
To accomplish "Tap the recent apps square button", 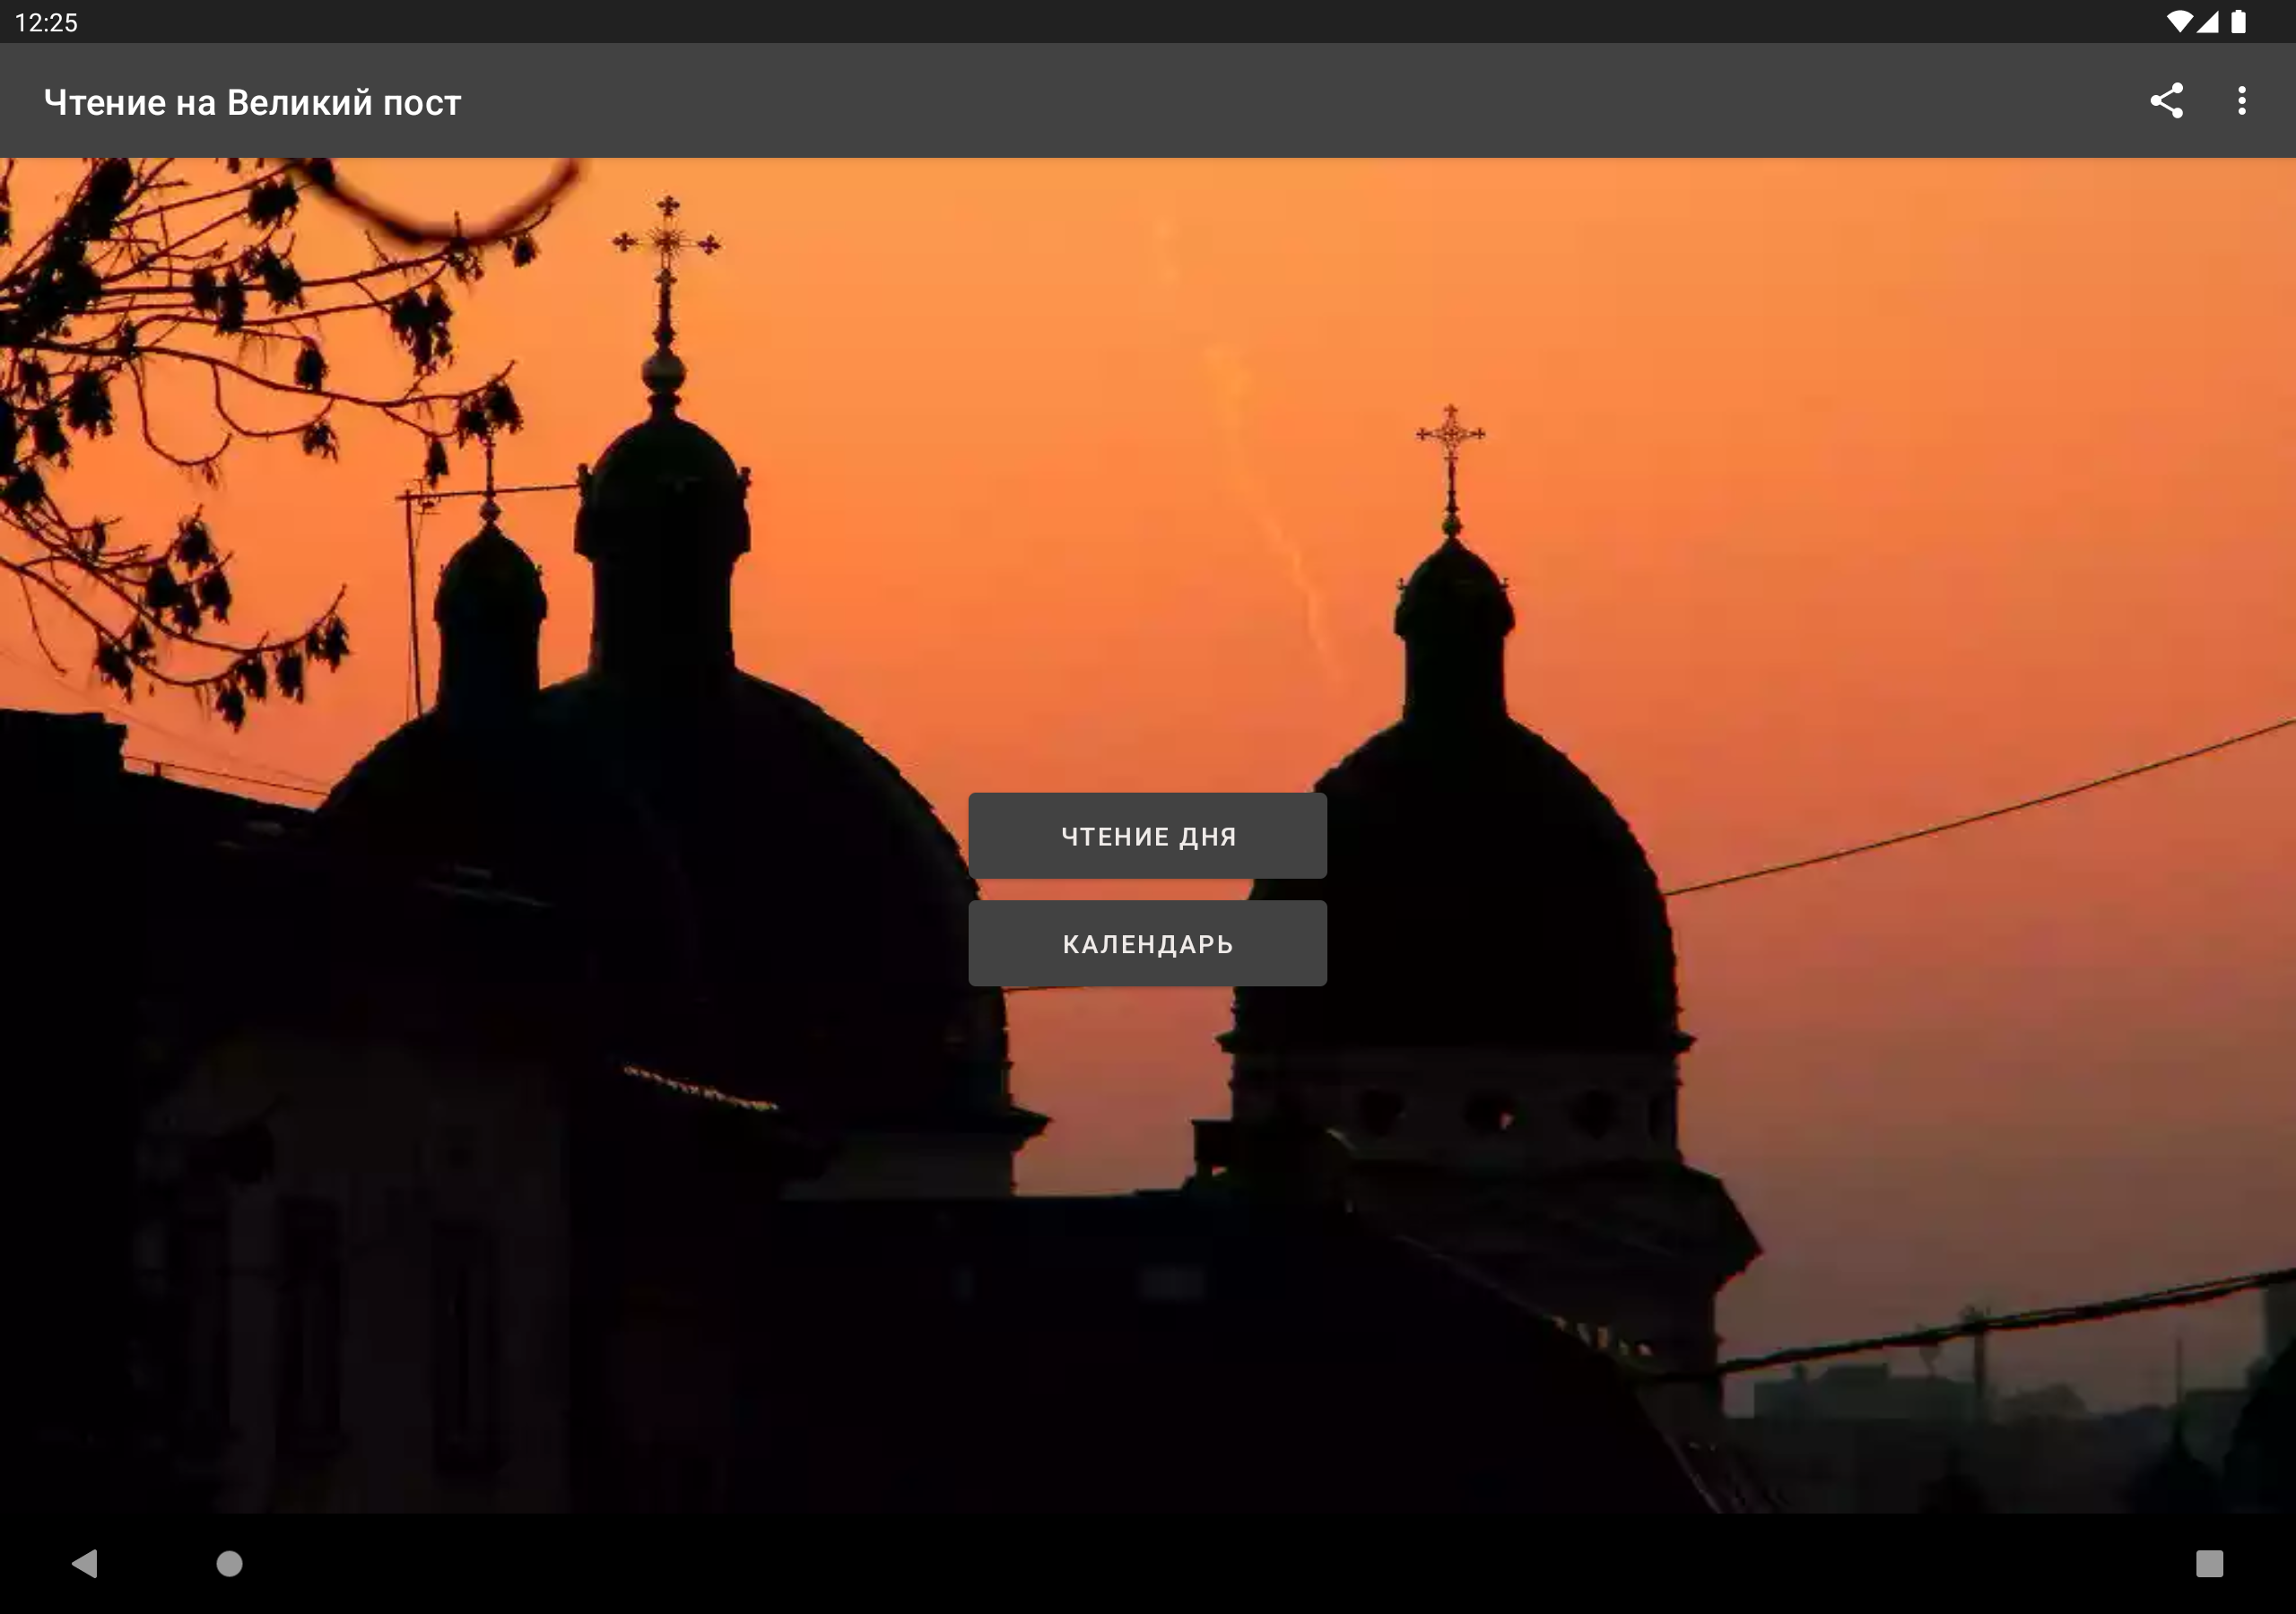I will point(2209,1564).
